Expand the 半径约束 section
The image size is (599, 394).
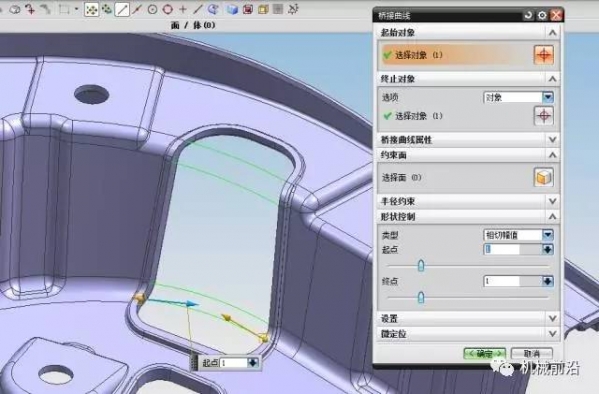(x=552, y=201)
